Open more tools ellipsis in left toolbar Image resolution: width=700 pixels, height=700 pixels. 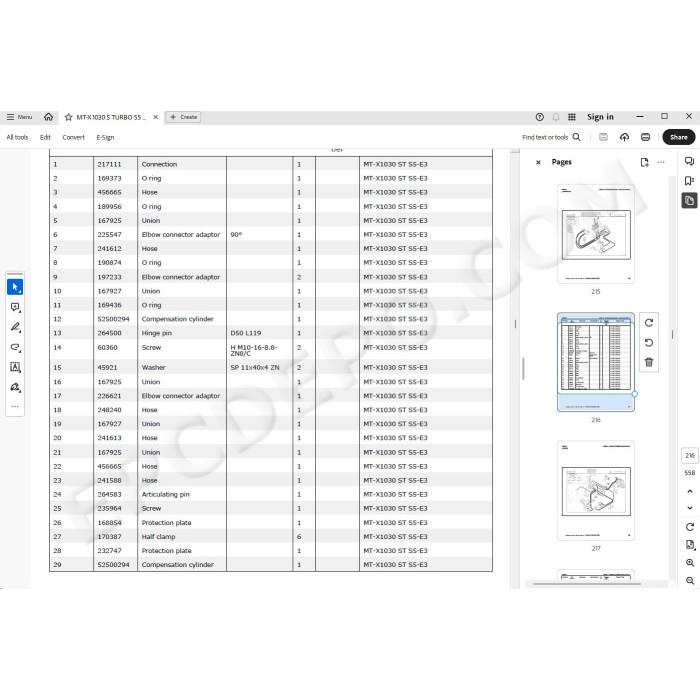tap(15, 406)
